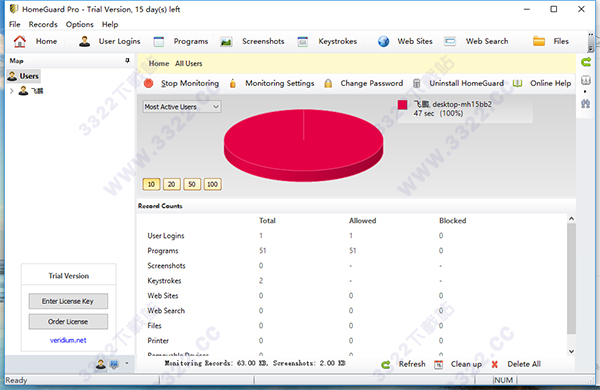Click green refresh icon in right sidebar

click(586, 62)
